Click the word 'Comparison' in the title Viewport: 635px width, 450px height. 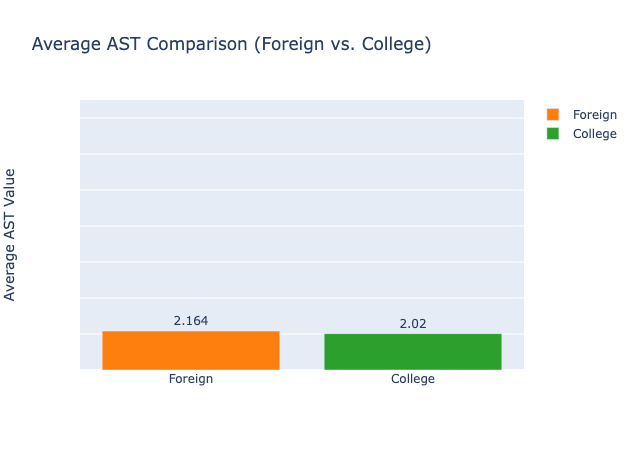click(x=190, y=45)
